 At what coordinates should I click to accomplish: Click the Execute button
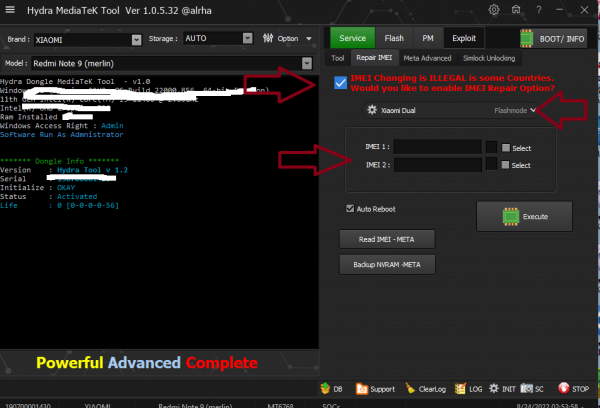(x=524, y=216)
